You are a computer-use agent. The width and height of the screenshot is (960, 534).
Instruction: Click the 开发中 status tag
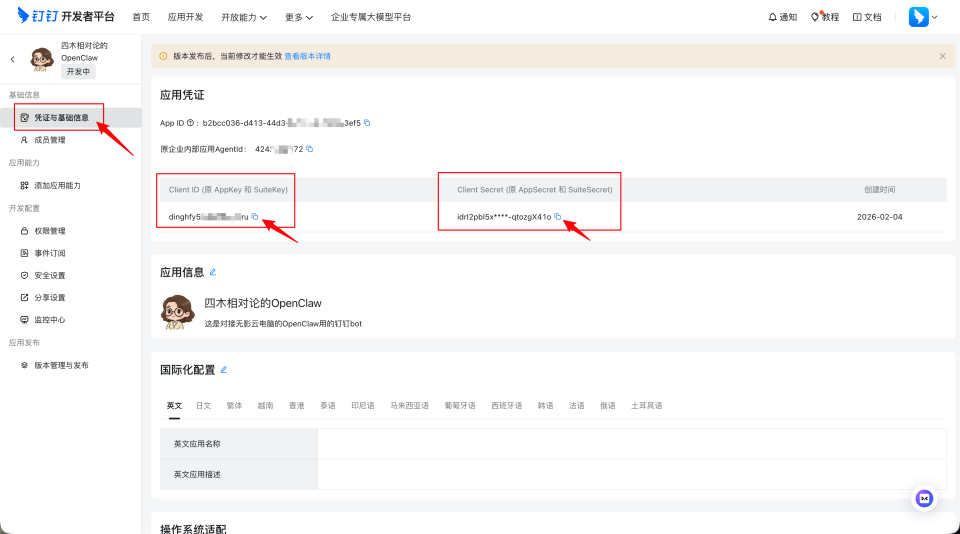[78, 72]
